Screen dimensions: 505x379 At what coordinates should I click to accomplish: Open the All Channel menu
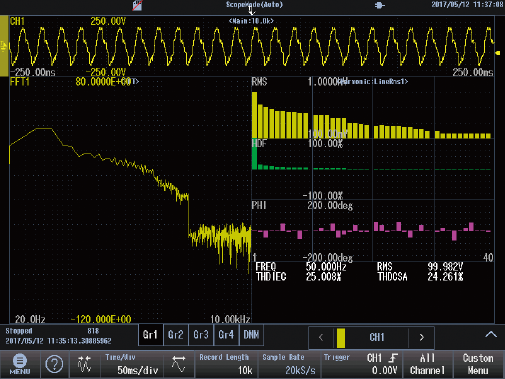point(428,364)
